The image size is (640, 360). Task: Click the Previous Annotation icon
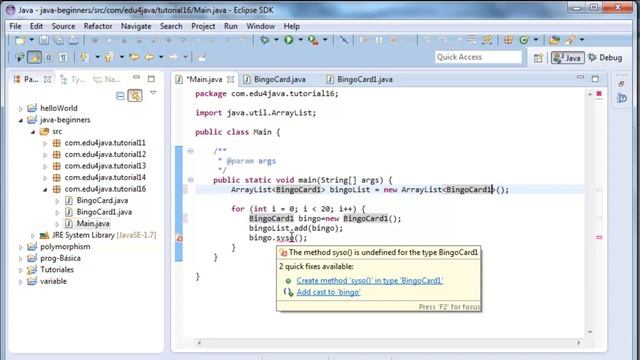(x=108, y=58)
